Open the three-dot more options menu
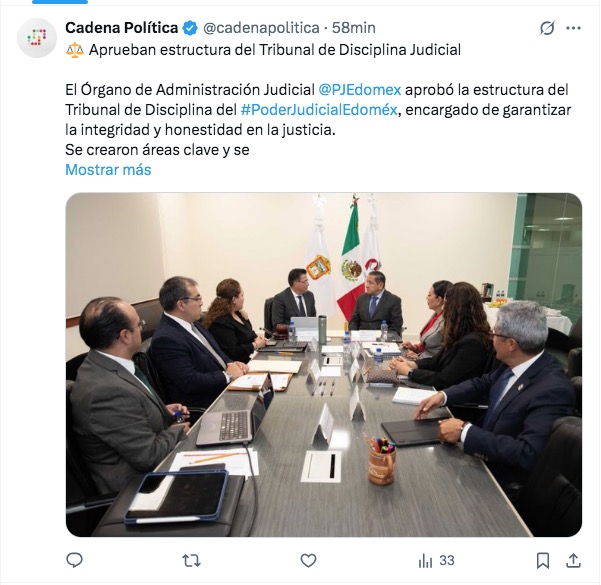The width and height of the screenshot is (601, 585). pos(574,28)
